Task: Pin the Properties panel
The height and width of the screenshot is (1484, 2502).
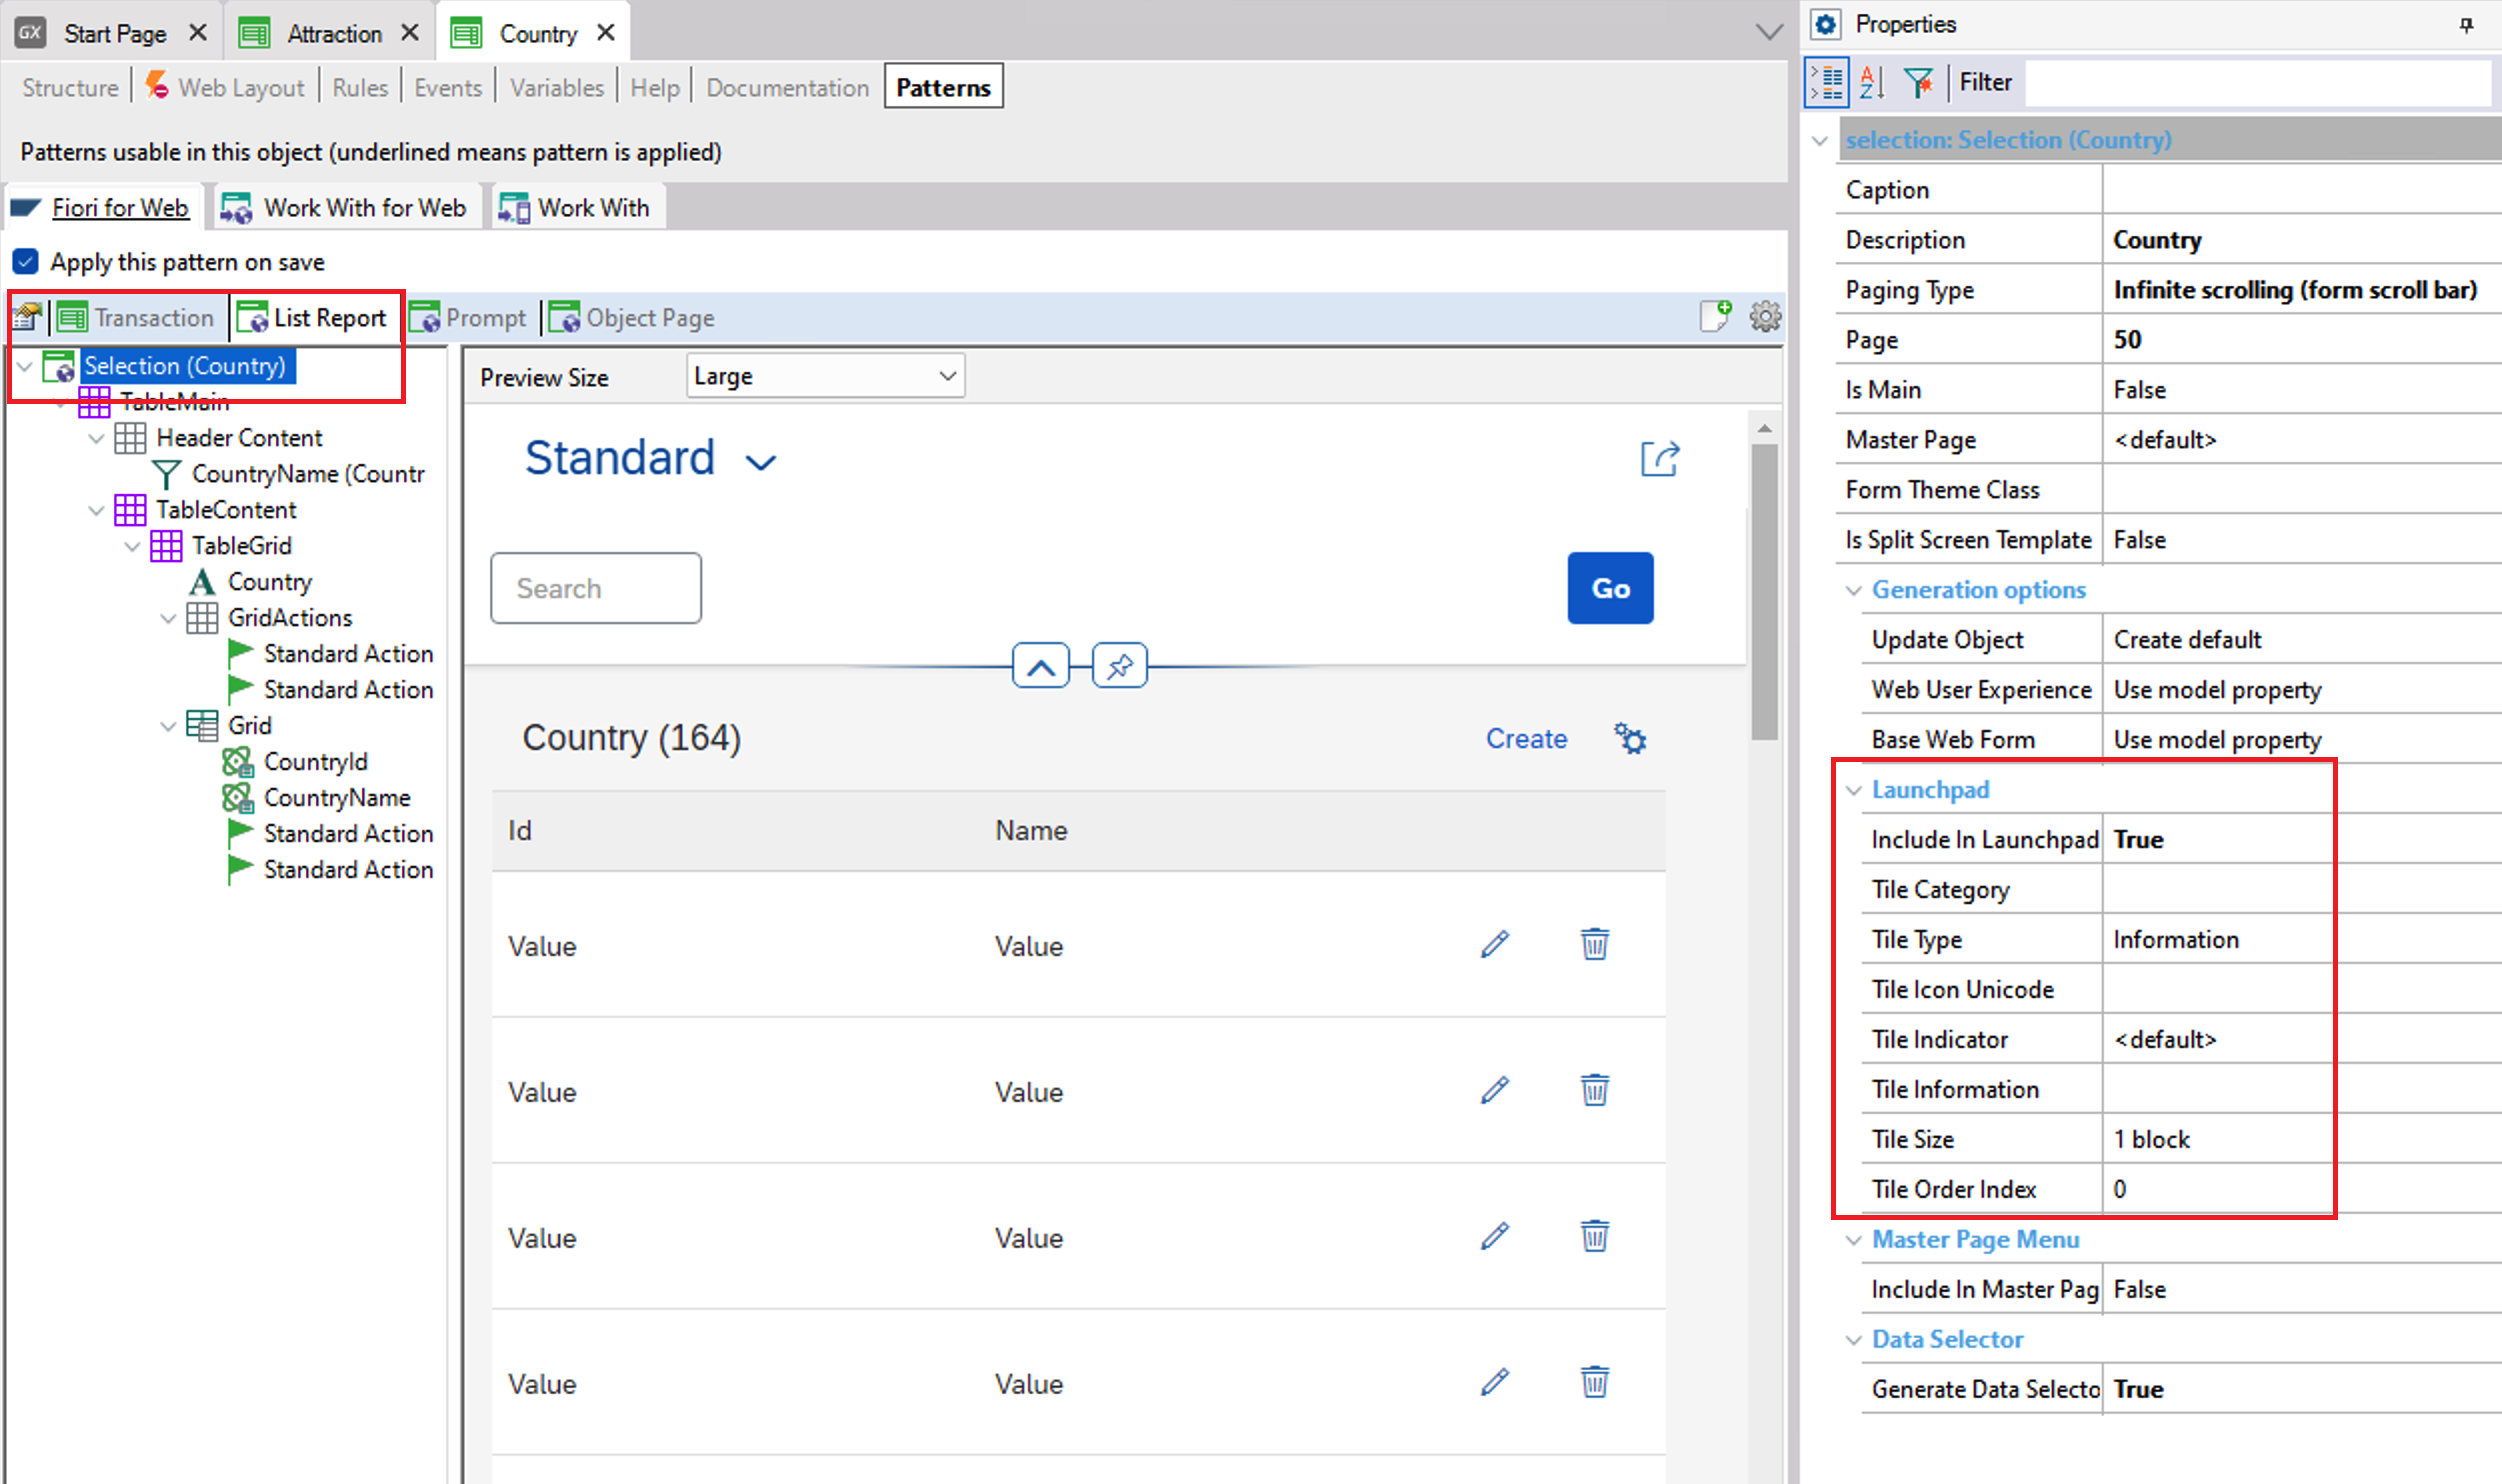Action: tap(2466, 25)
